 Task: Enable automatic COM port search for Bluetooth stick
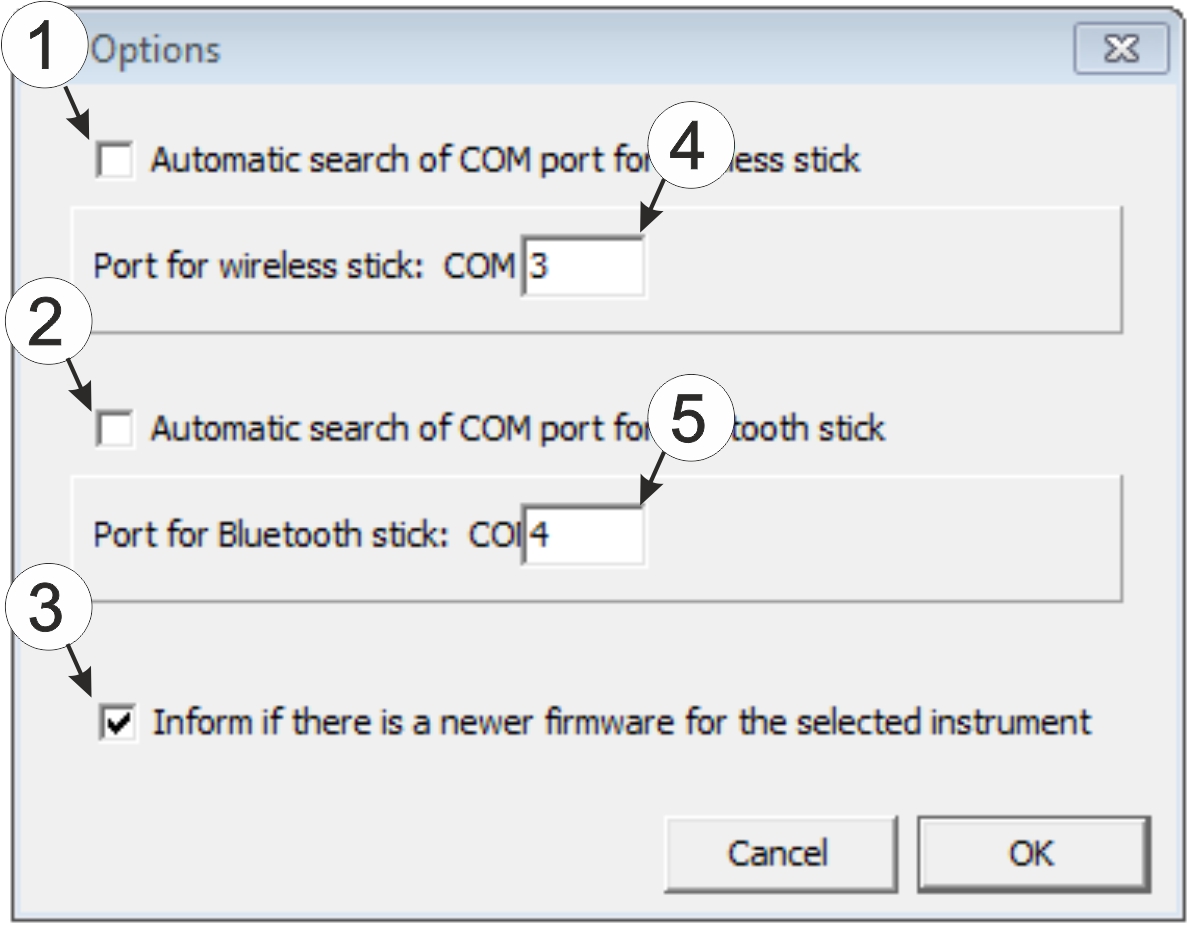[x=115, y=430]
